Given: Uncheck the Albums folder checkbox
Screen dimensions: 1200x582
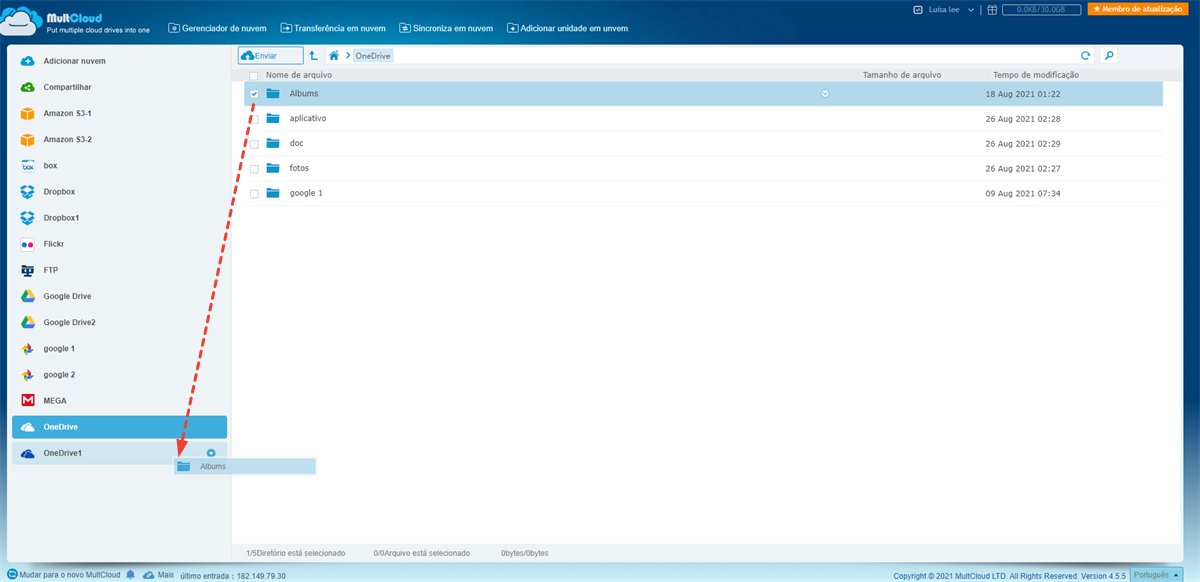Looking at the screenshot, I should click(254, 93).
